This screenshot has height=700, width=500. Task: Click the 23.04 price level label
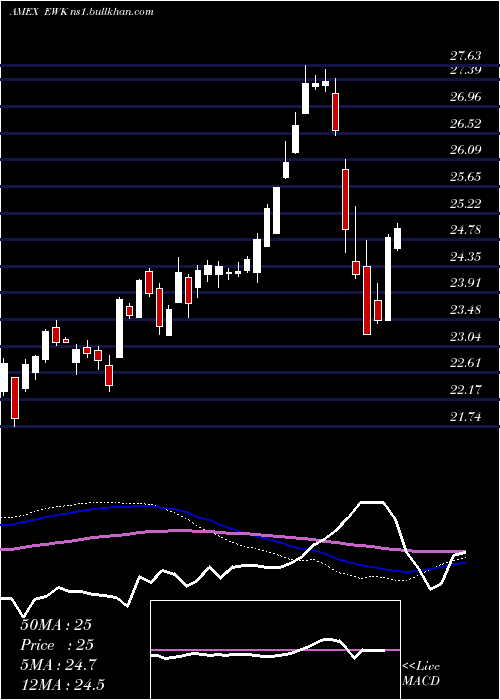(x=465, y=336)
